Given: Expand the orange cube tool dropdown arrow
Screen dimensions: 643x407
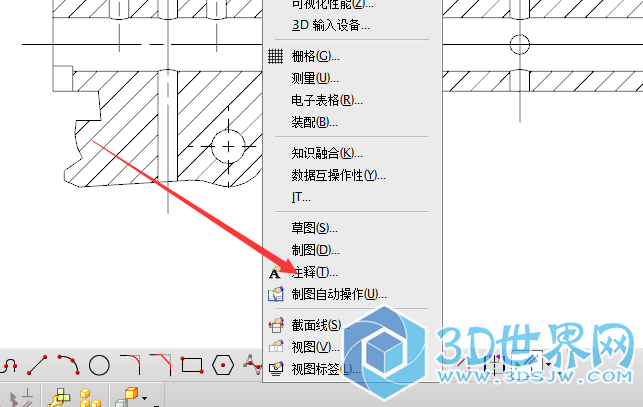Looking at the screenshot, I should point(144,398).
